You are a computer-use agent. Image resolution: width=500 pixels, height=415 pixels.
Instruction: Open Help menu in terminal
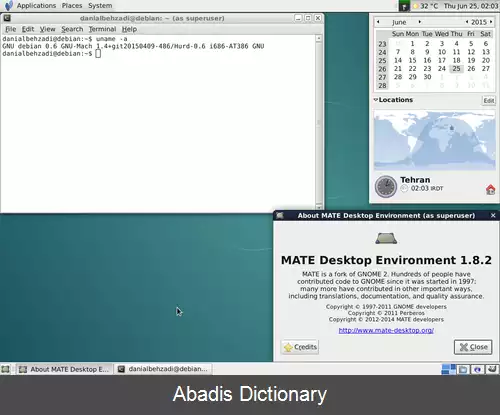[x=129, y=29]
